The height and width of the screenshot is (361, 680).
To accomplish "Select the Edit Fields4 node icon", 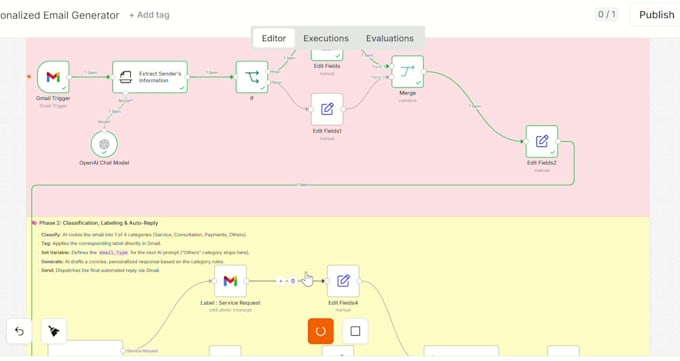I will coord(343,281).
